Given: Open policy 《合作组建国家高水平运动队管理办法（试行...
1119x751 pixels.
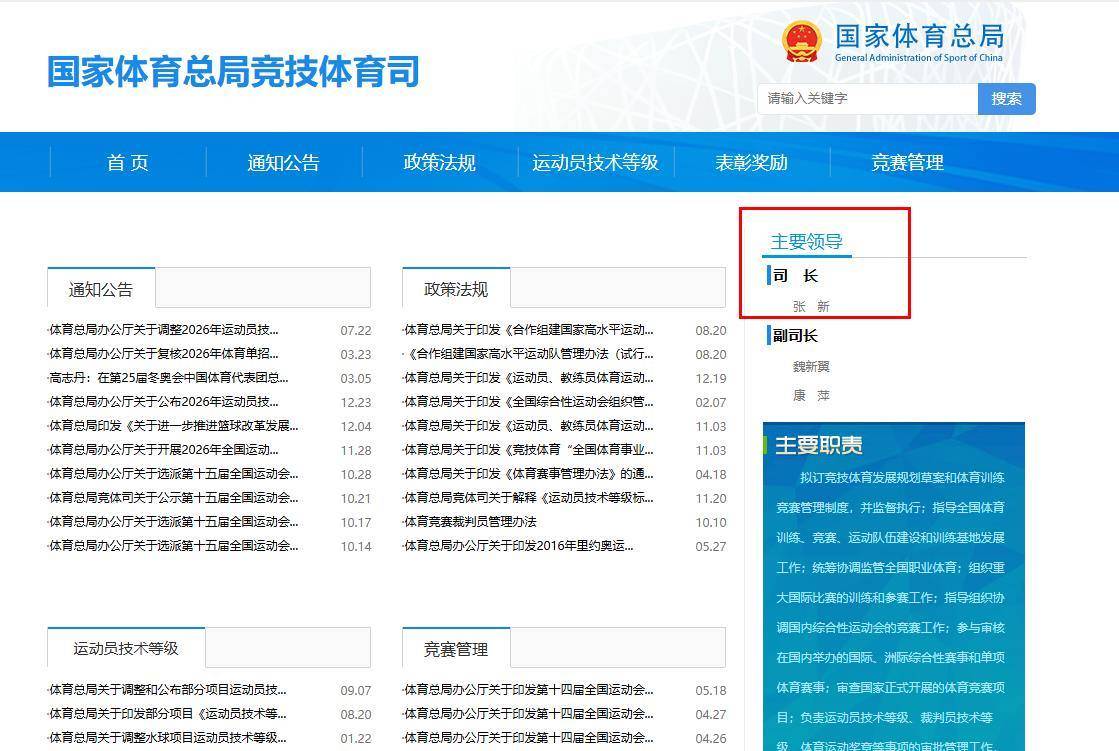Looking at the screenshot, I should [x=528, y=353].
